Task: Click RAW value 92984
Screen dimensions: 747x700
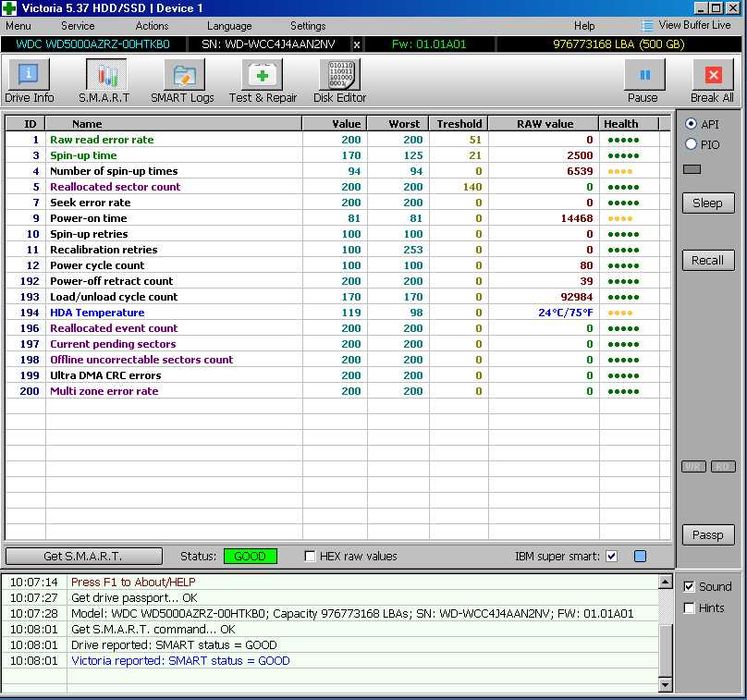Action: 576,297
